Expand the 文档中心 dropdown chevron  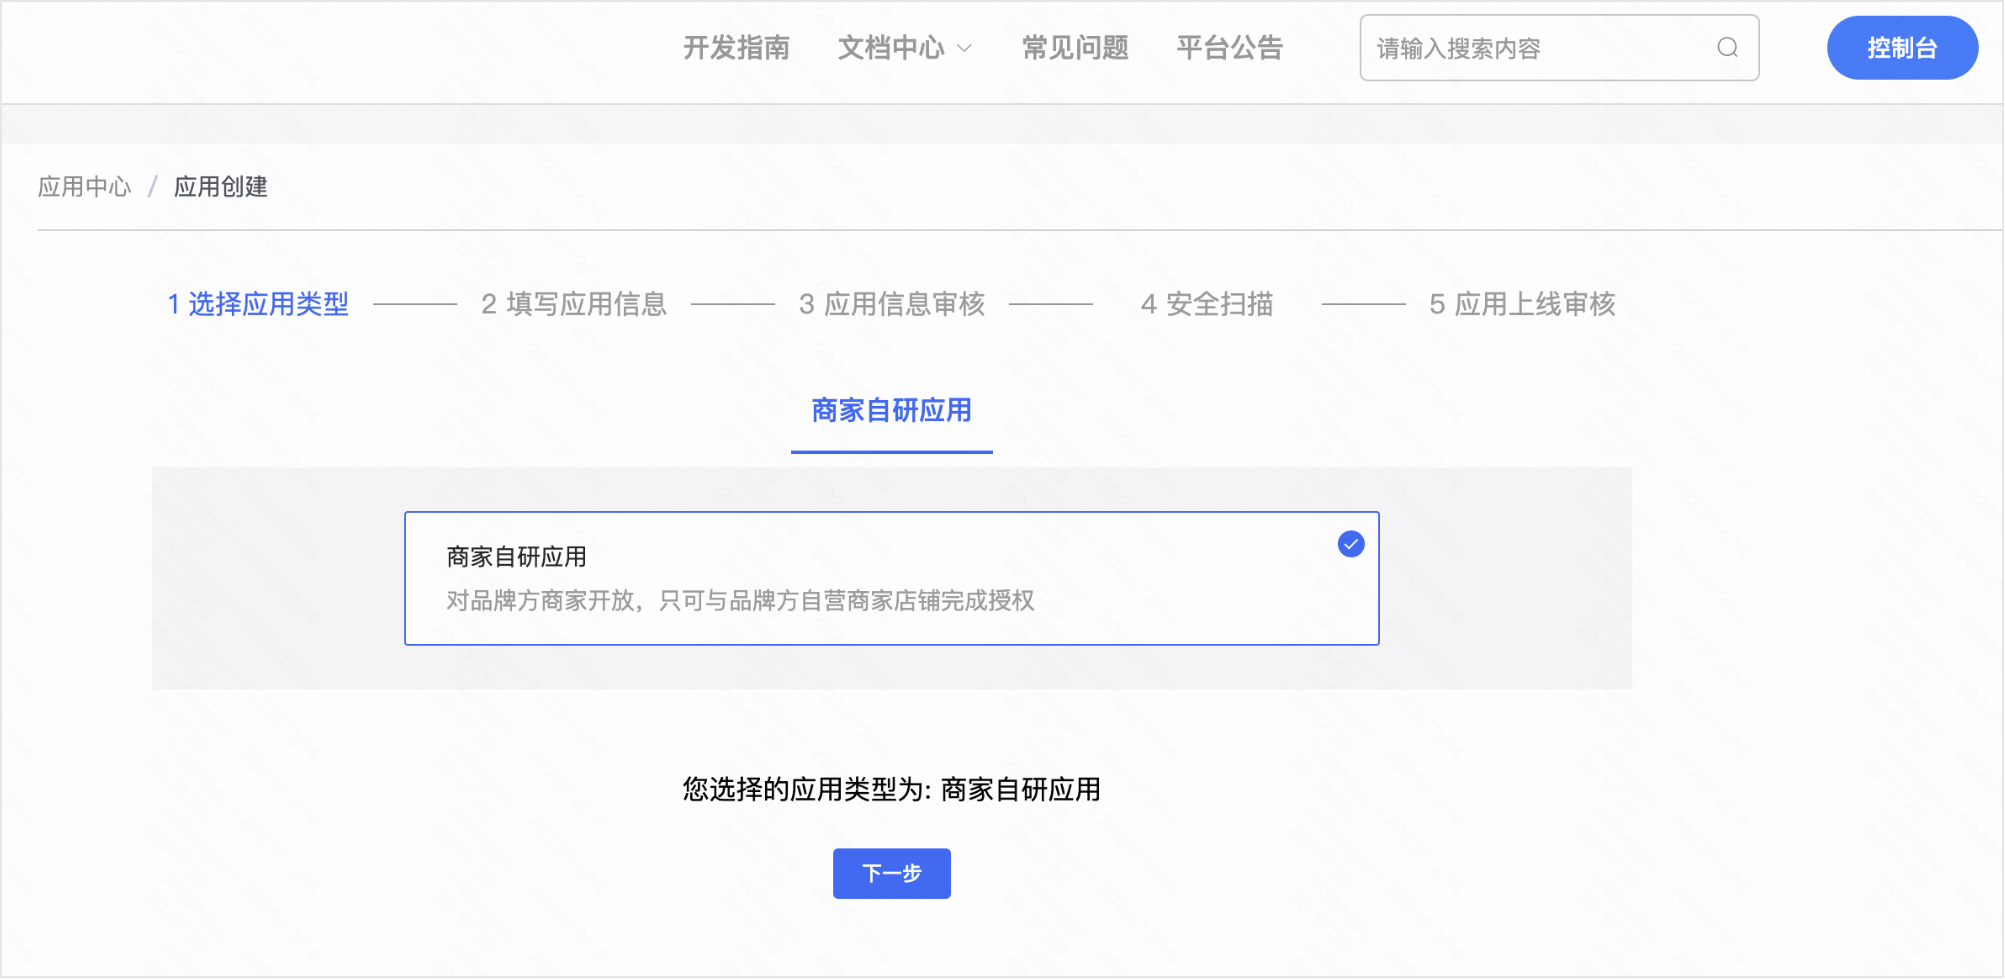964,48
